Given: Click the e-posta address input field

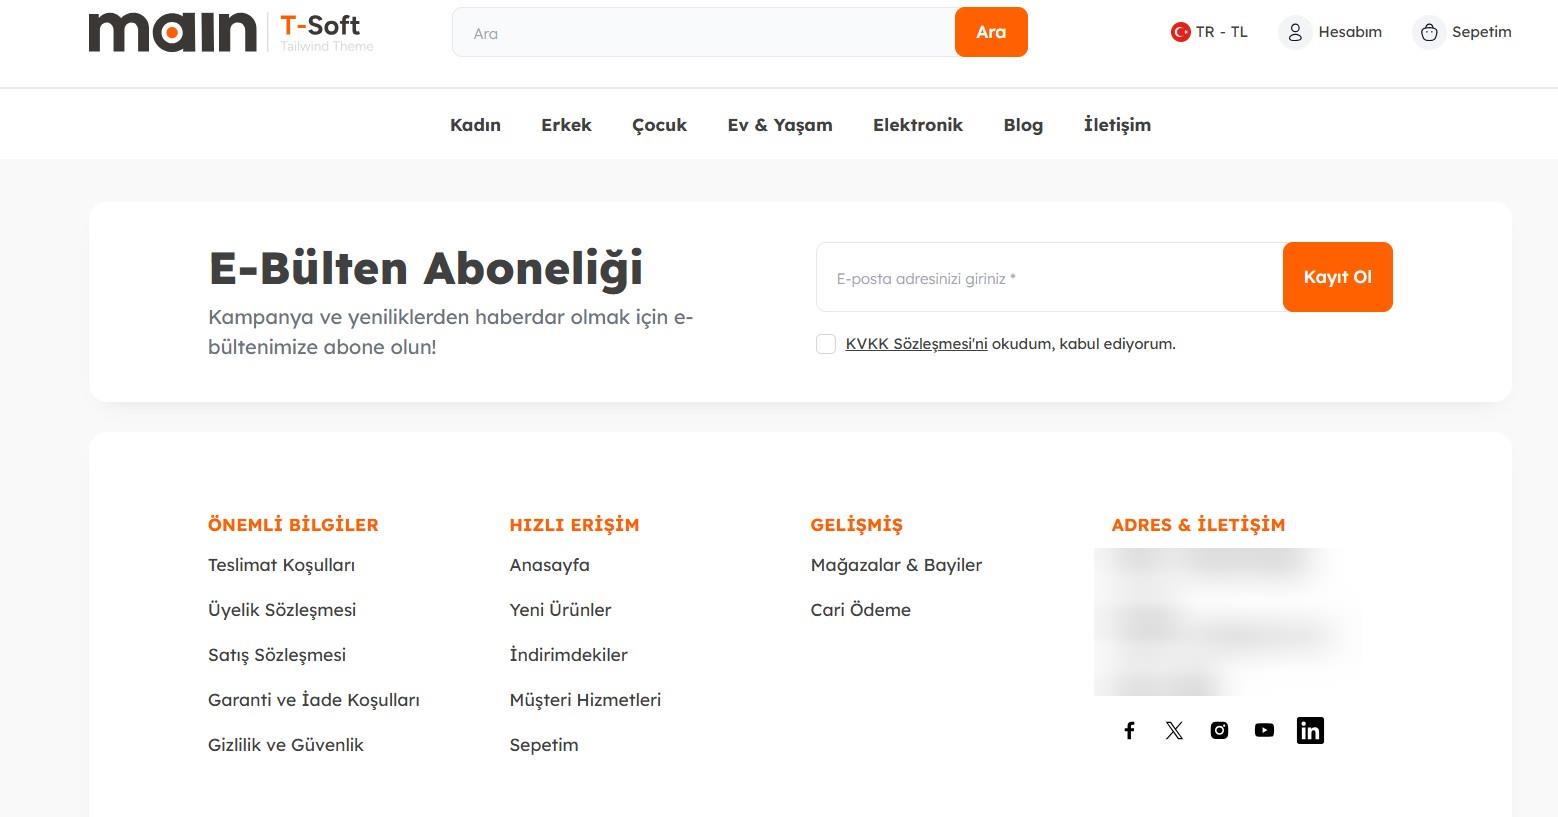Looking at the screenshot, I should click(1050, 278).
